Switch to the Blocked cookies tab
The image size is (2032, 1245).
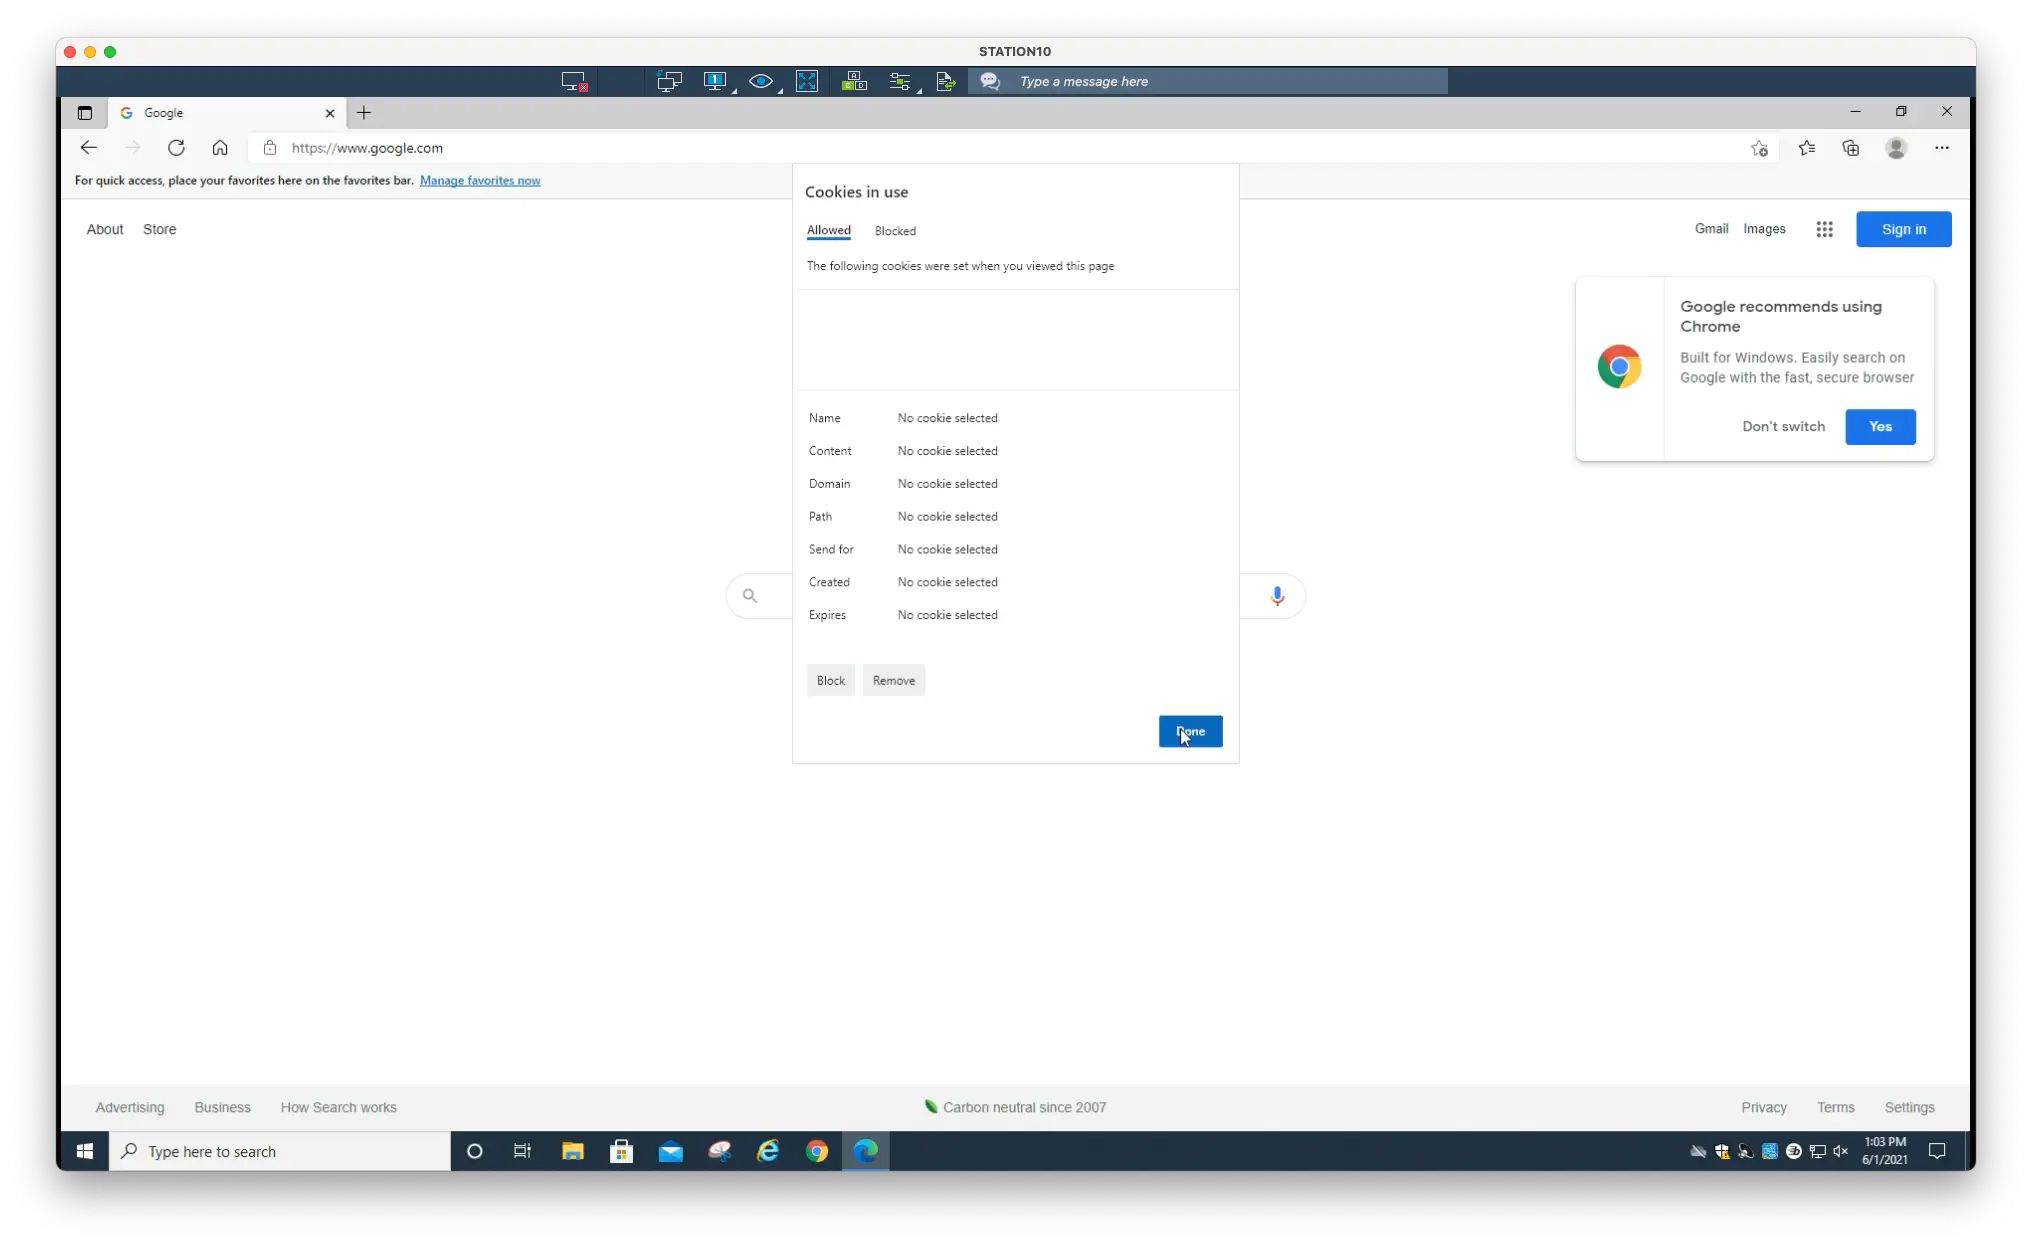pyautogui.click(x=895, y=231)
